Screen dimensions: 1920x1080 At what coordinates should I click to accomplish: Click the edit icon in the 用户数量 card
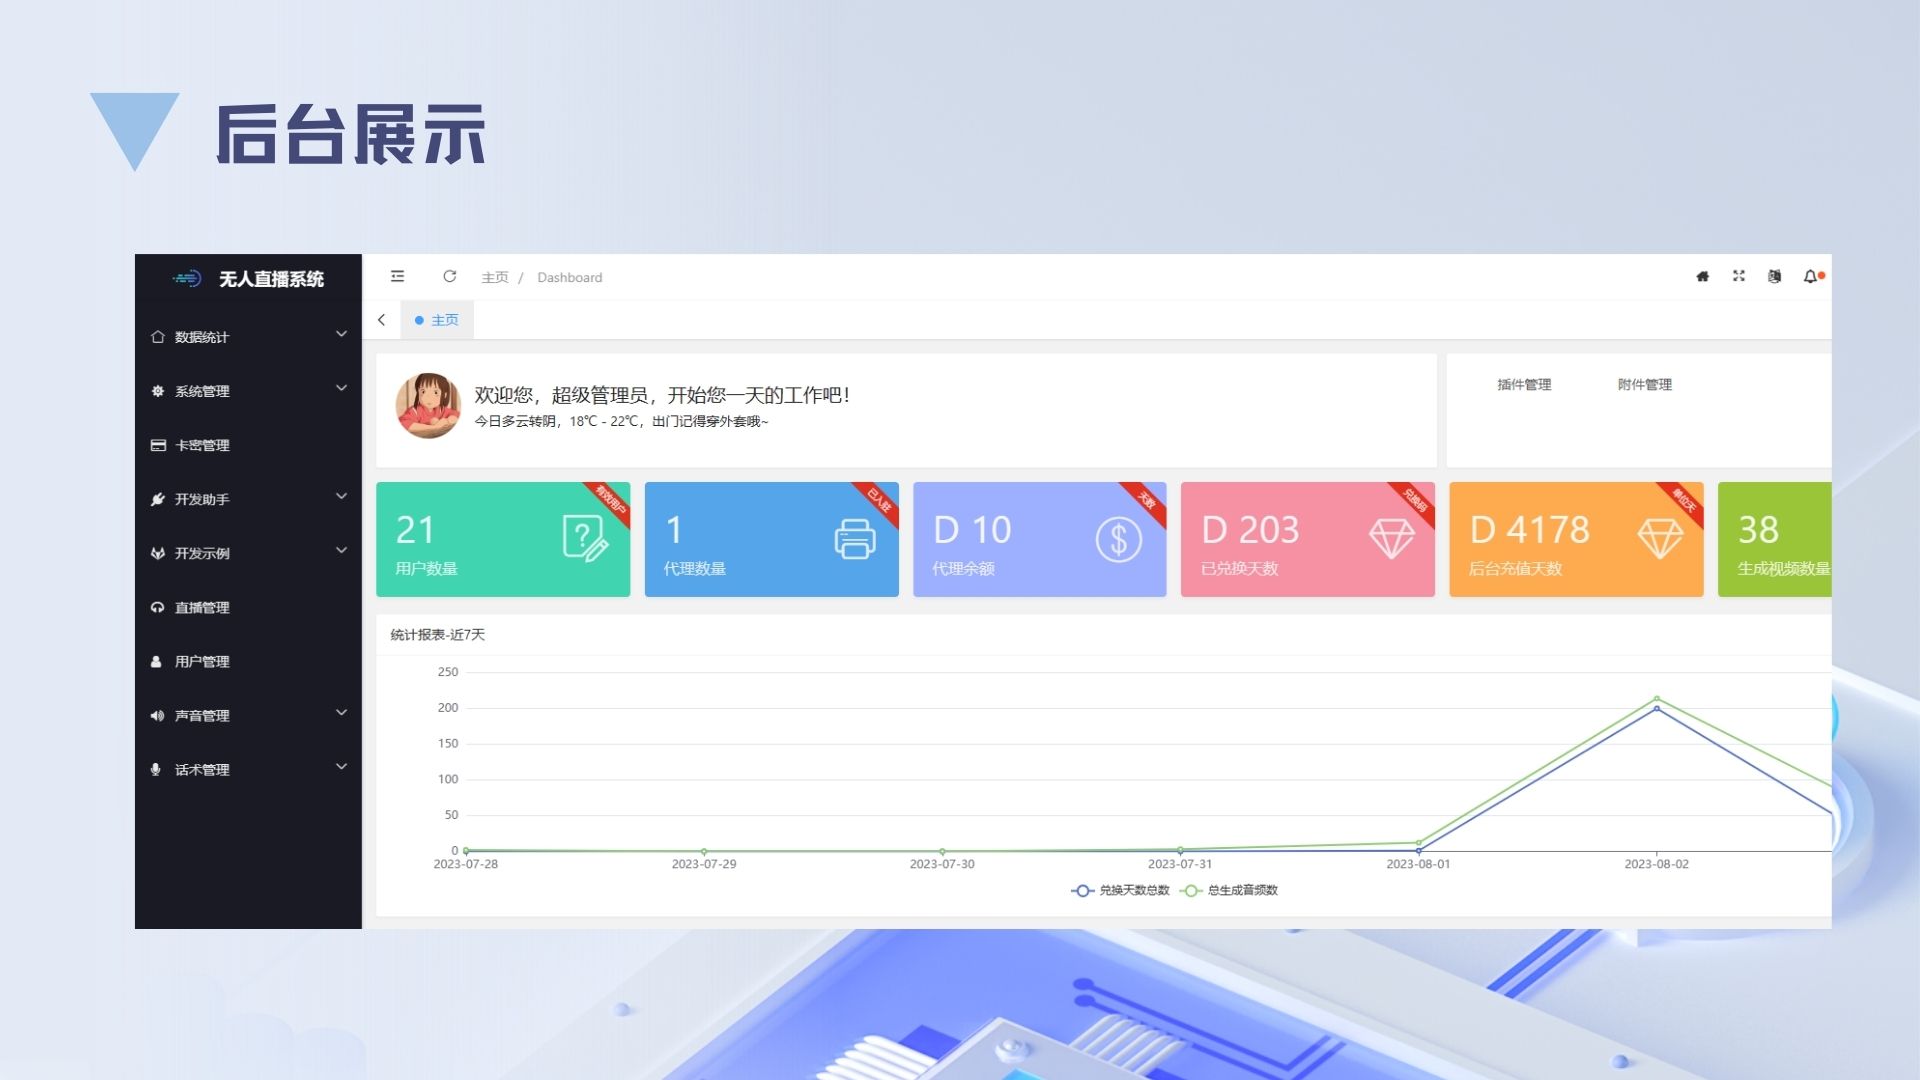[585, 538]
